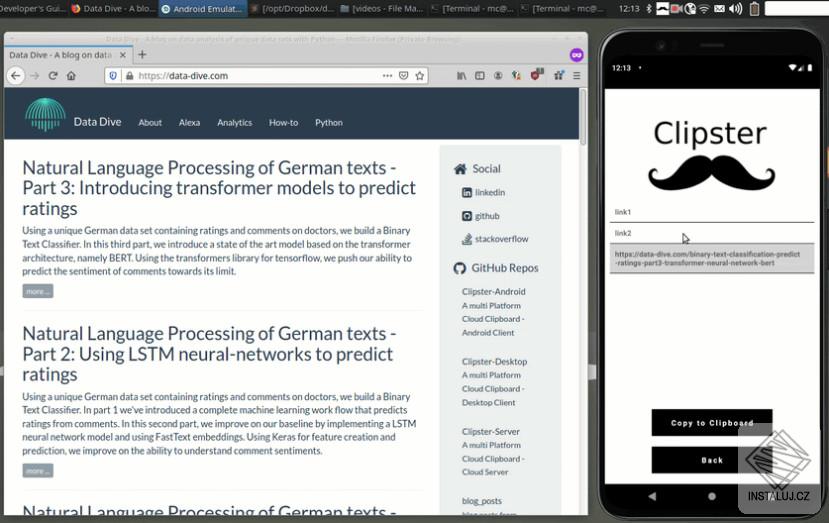
Task: Reload the data-dive.com page
Action: (x=53, y=76)
